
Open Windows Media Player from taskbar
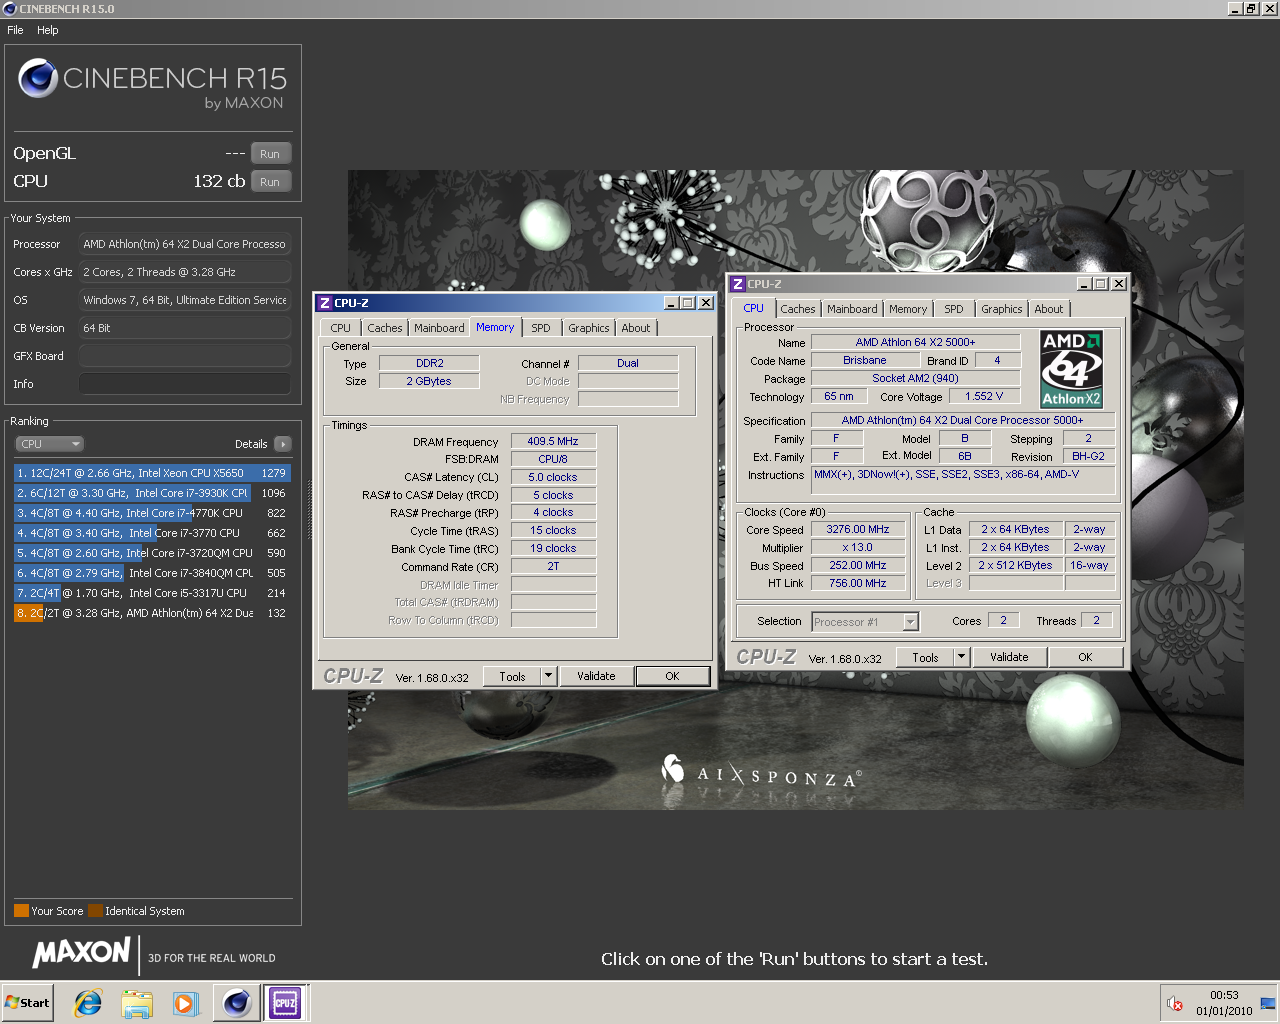[185, 1003]
